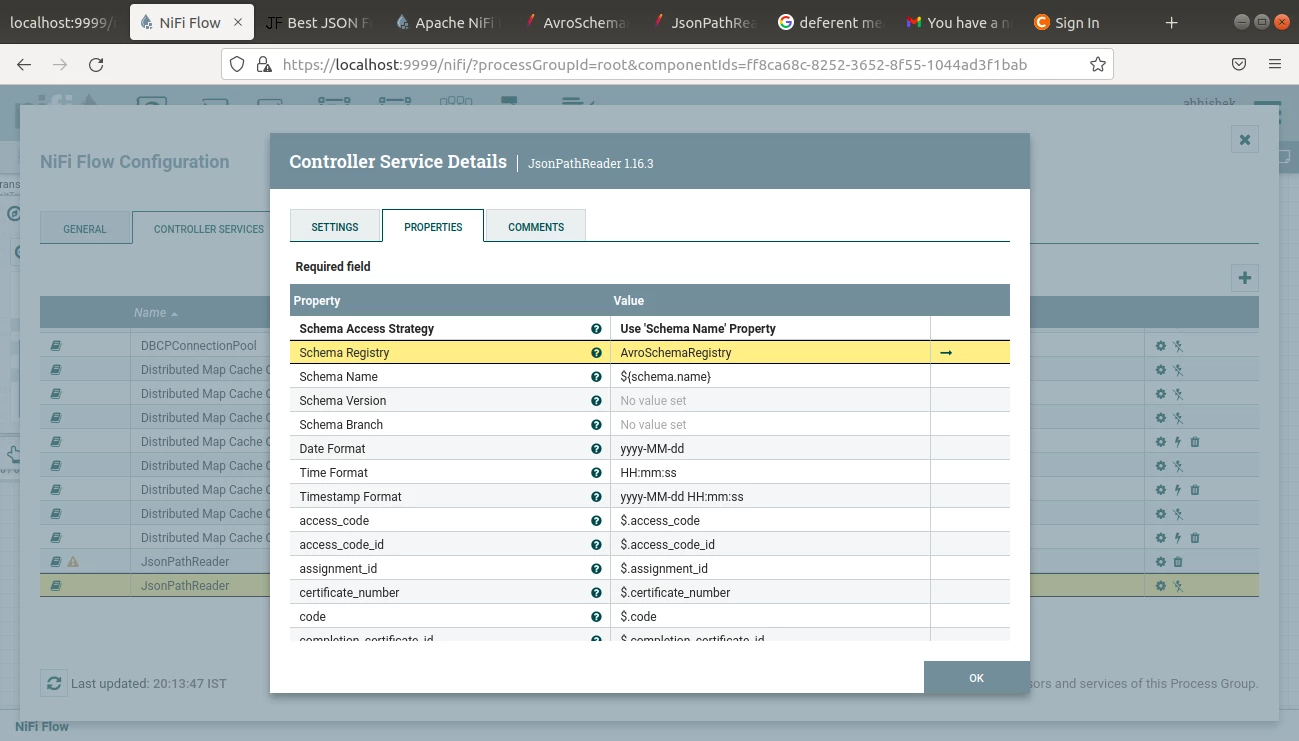The width and height of the screenshot is (1299, 741).
Task: Click the $.assignment_id value cell
Action: [x=770, y=568]
